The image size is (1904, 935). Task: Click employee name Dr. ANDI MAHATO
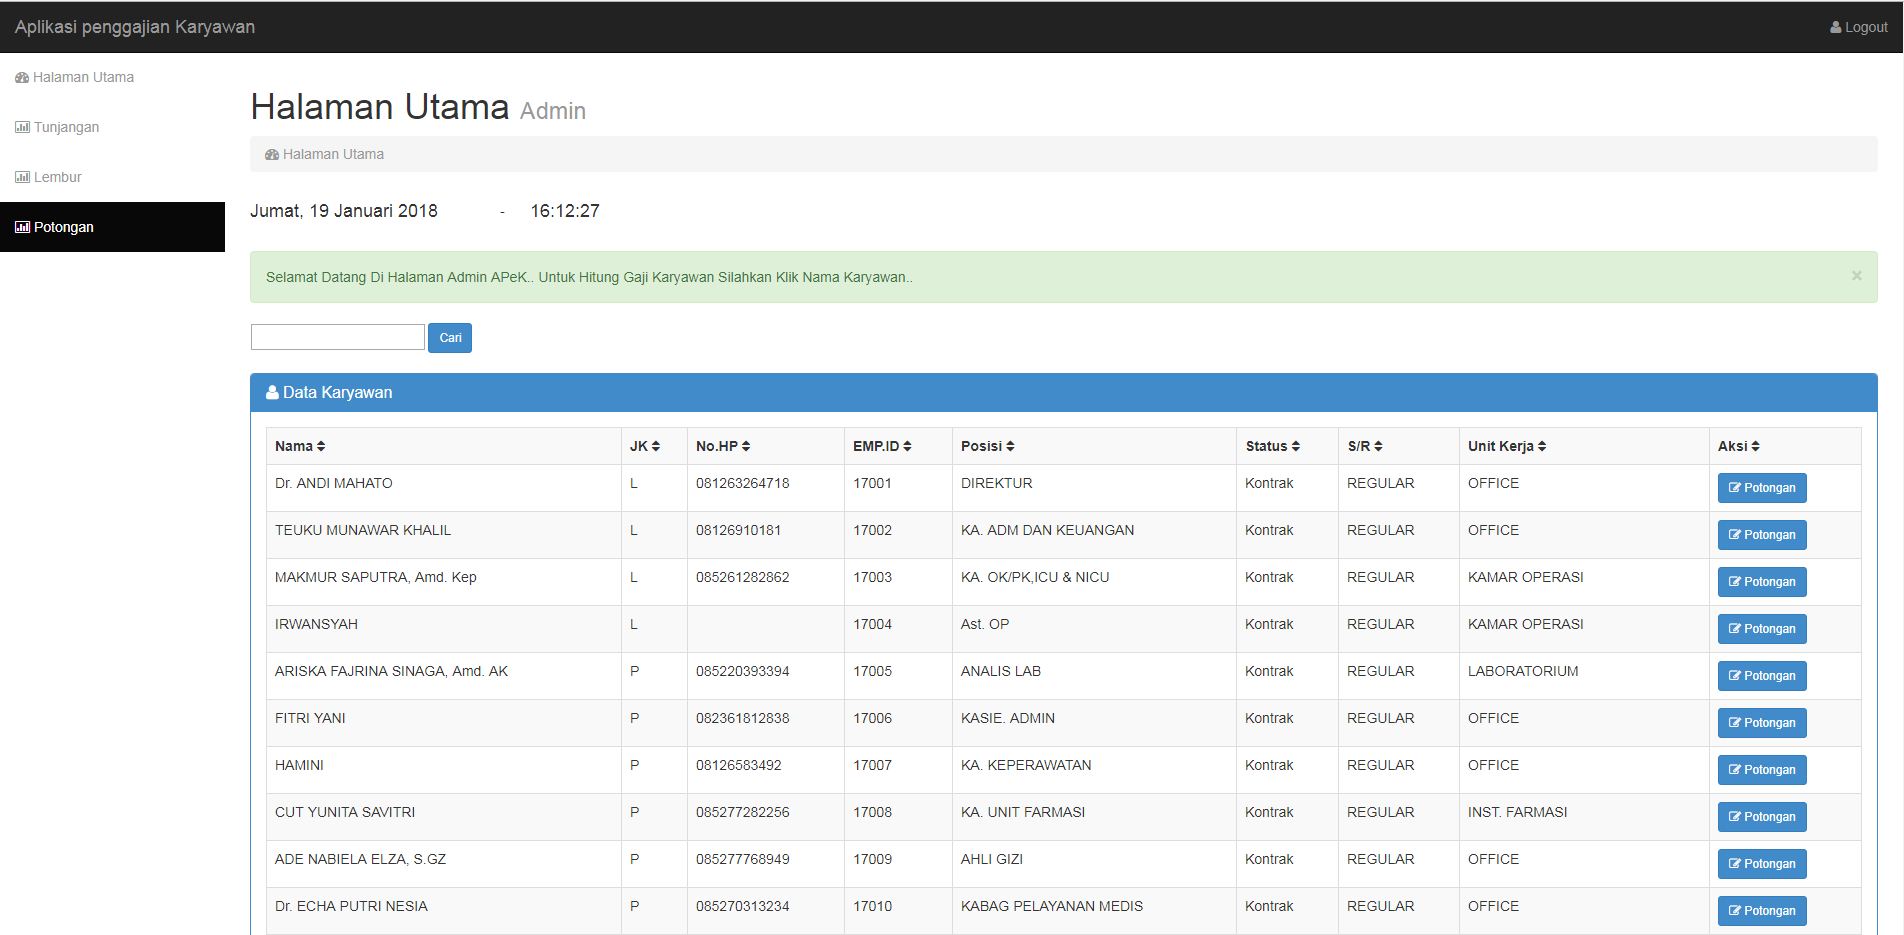click(x=334, y=483)
